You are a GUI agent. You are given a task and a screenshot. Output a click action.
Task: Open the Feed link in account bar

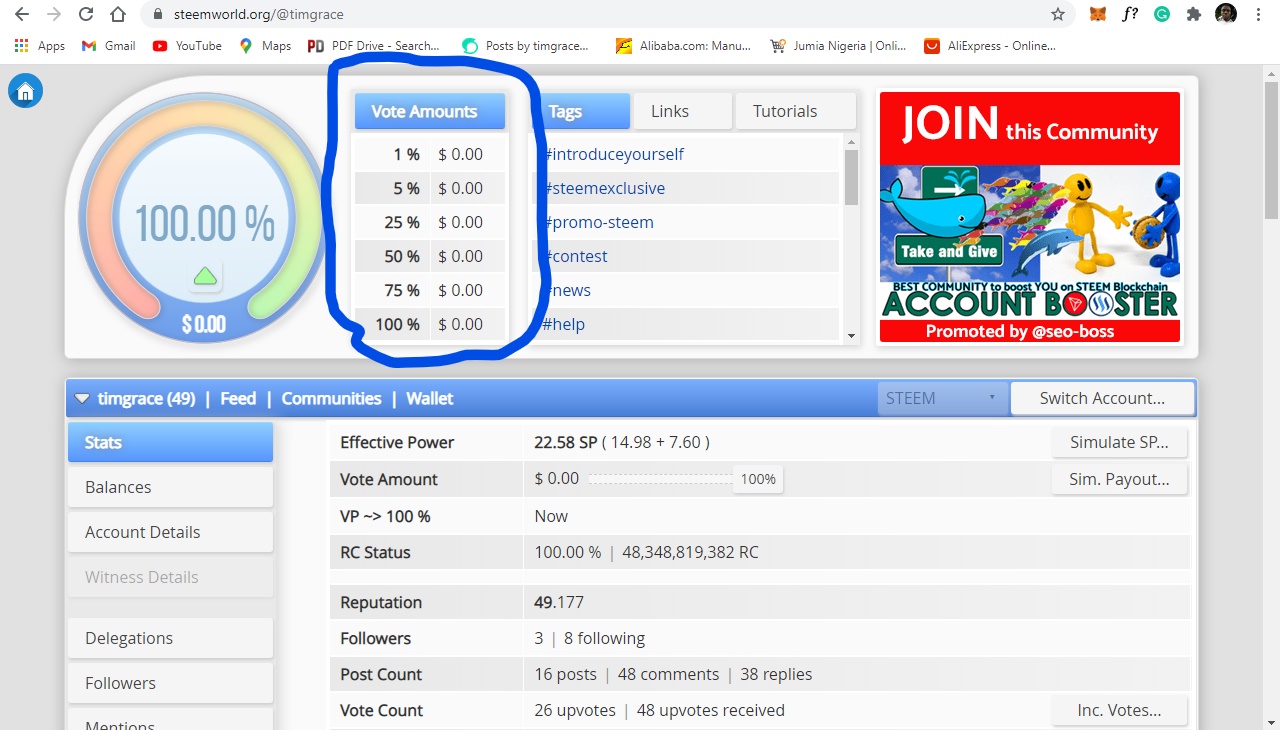point(238,398)
